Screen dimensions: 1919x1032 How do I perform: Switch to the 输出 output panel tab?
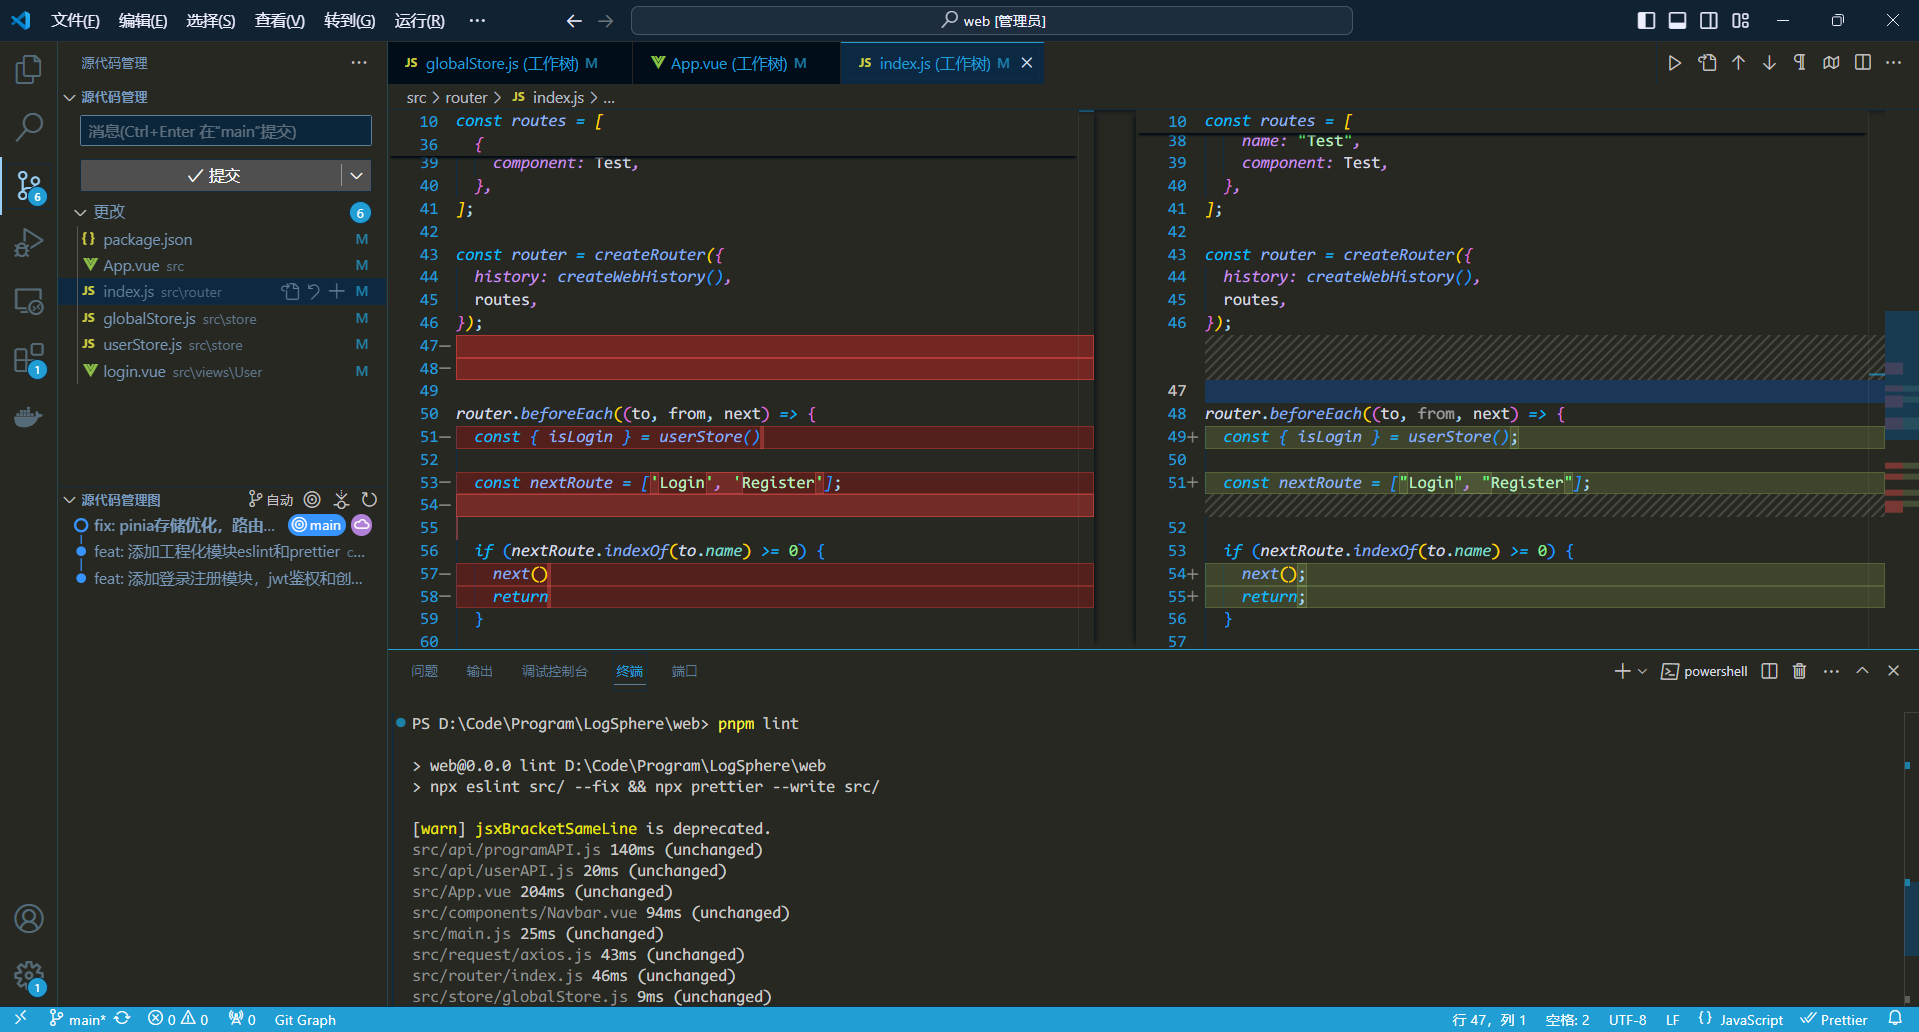click(480, 671)
